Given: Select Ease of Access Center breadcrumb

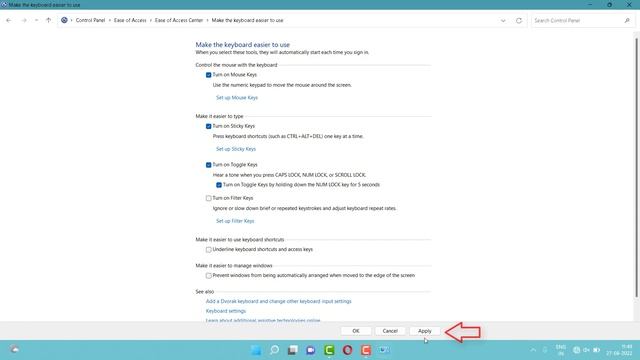Looking at the screenshot, I should click(179, 20).
